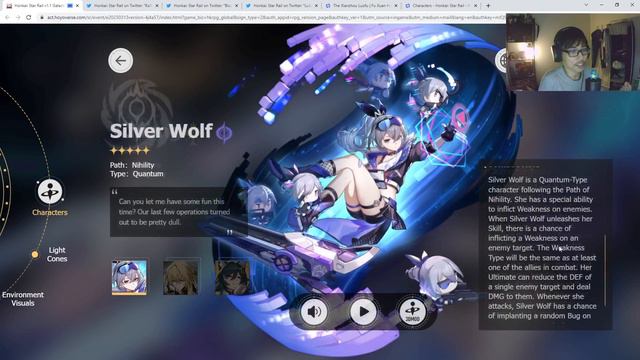Screen dimensions: 640x360
Task: Click the Quantum type symbol beside Silver Wolf
Action: pos(224,132)
